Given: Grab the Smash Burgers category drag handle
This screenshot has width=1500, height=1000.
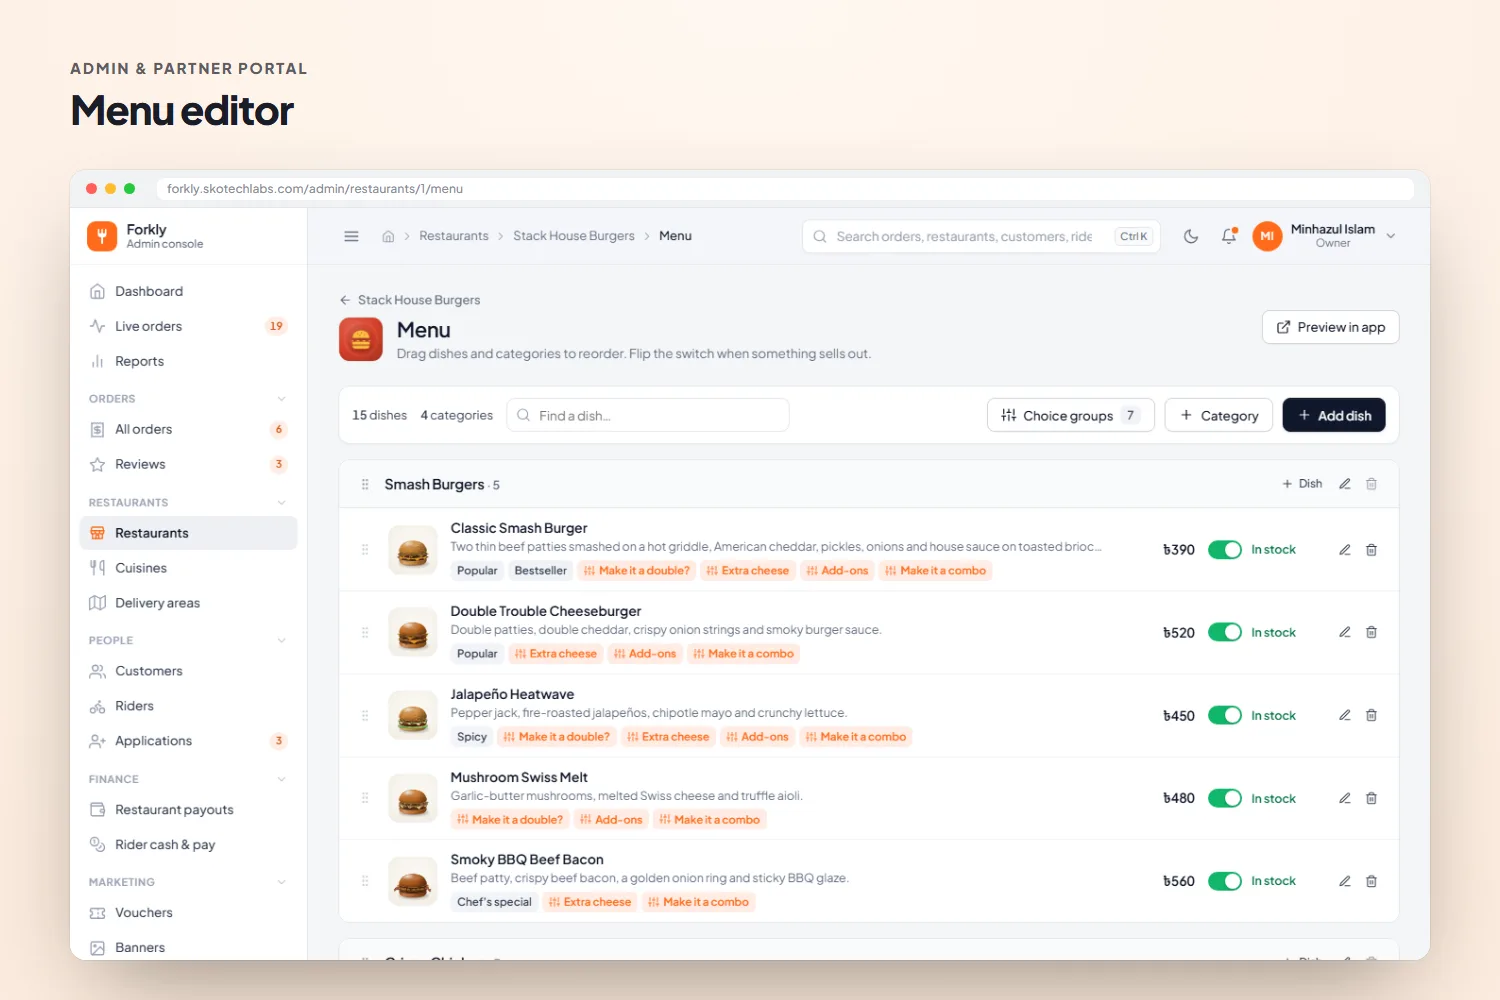Looking at the screenshot, I should [365, 484].
